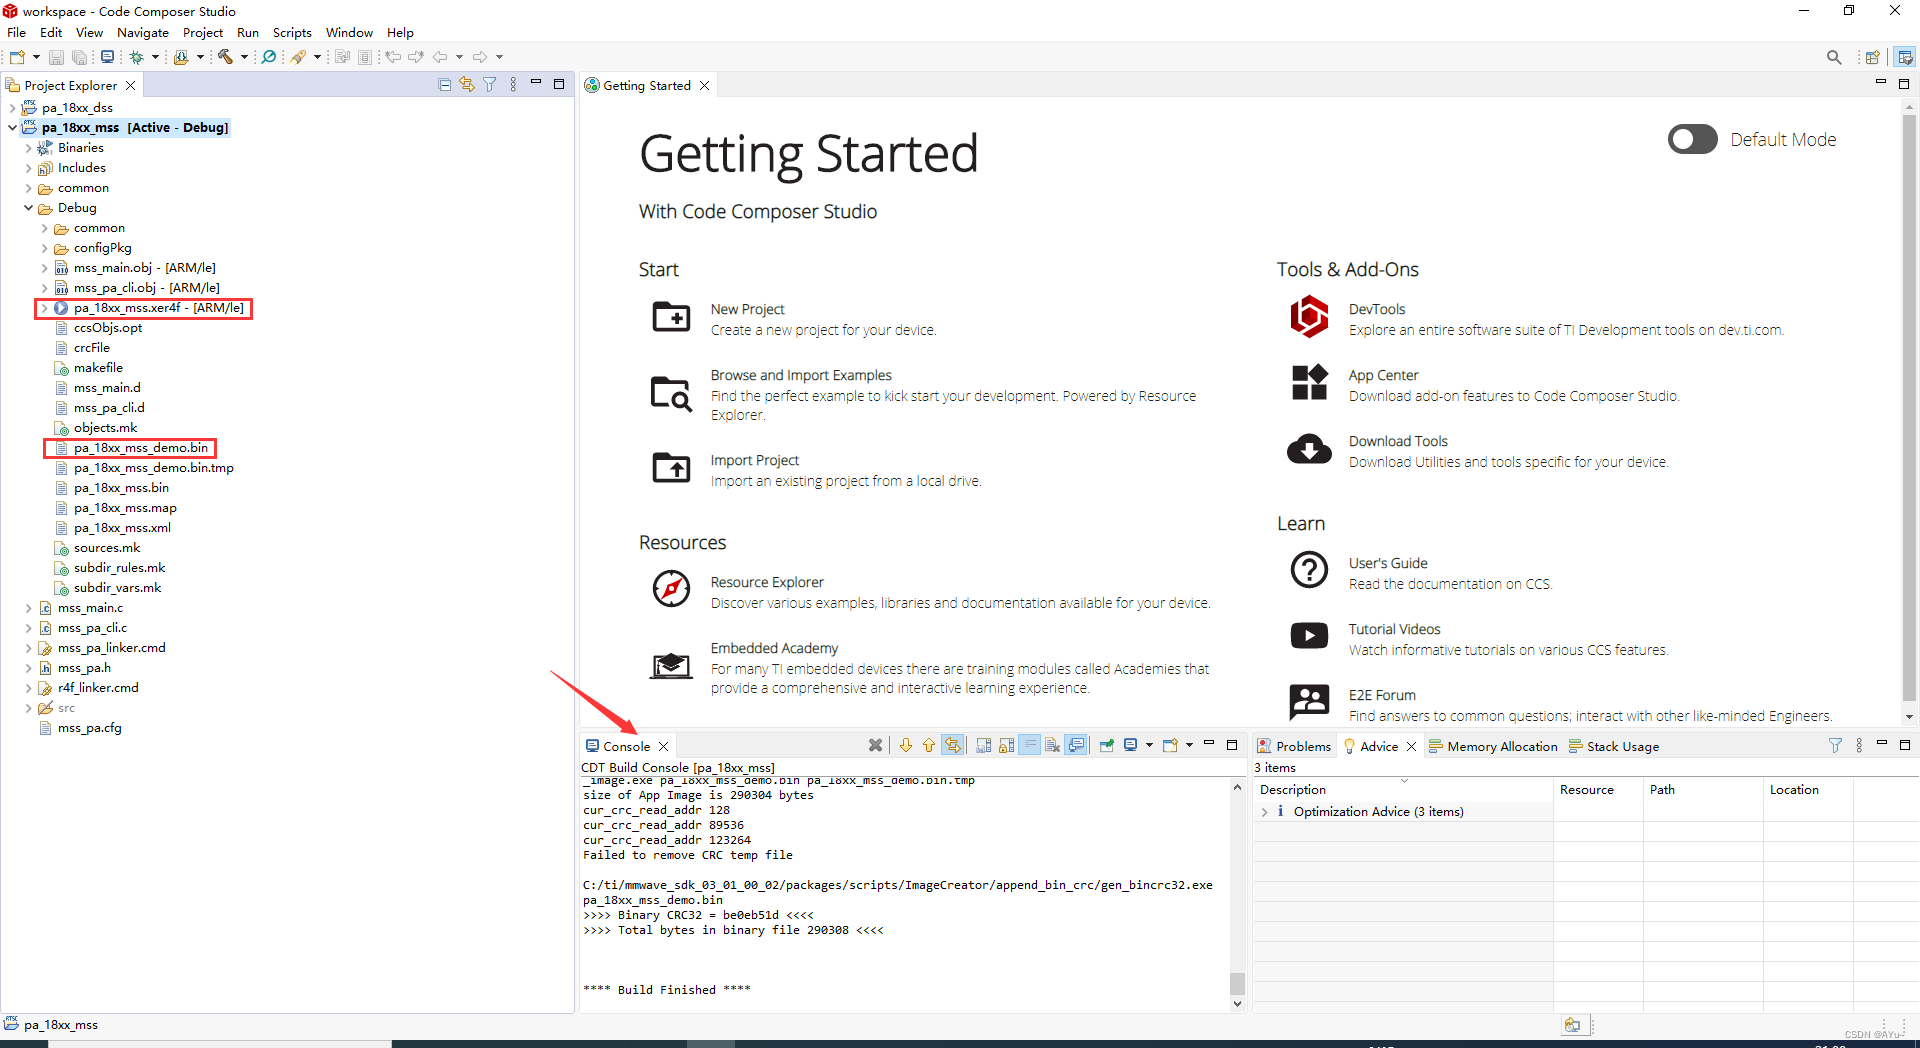Collapse the pa_18xx_mss project tree
Image resolution: width=1920 pixels, height=1048 pixels.
12,128
